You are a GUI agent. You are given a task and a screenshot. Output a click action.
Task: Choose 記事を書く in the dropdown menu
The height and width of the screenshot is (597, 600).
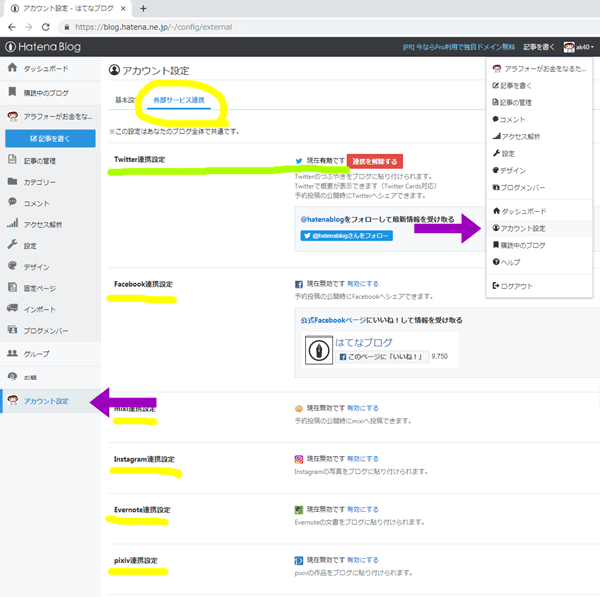click(x=539, y=86)
